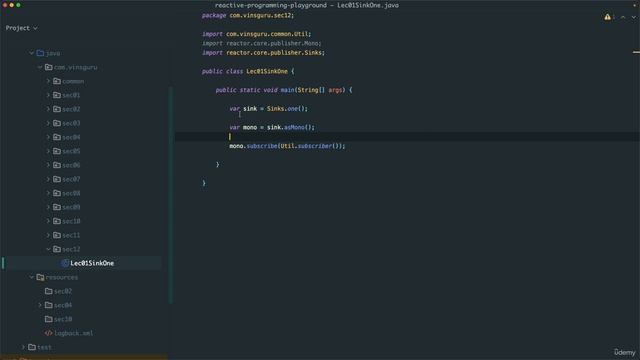The width and height of the screenshot is (640, 360).
Task: Select the sec02 resources folder icon
Action: 49,291
